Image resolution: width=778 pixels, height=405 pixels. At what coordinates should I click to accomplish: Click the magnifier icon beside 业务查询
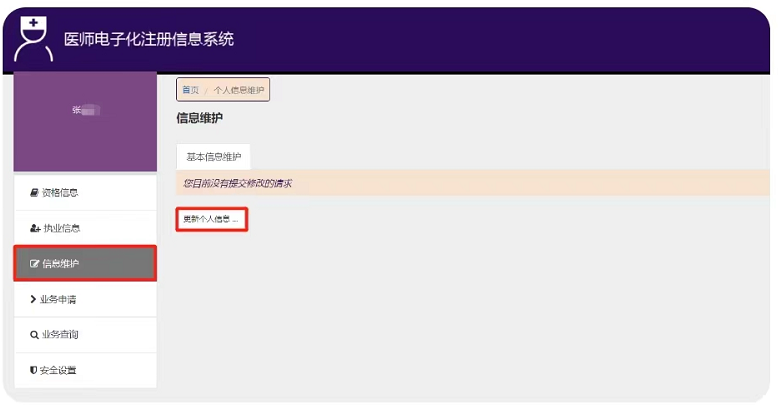pos(34,335)
